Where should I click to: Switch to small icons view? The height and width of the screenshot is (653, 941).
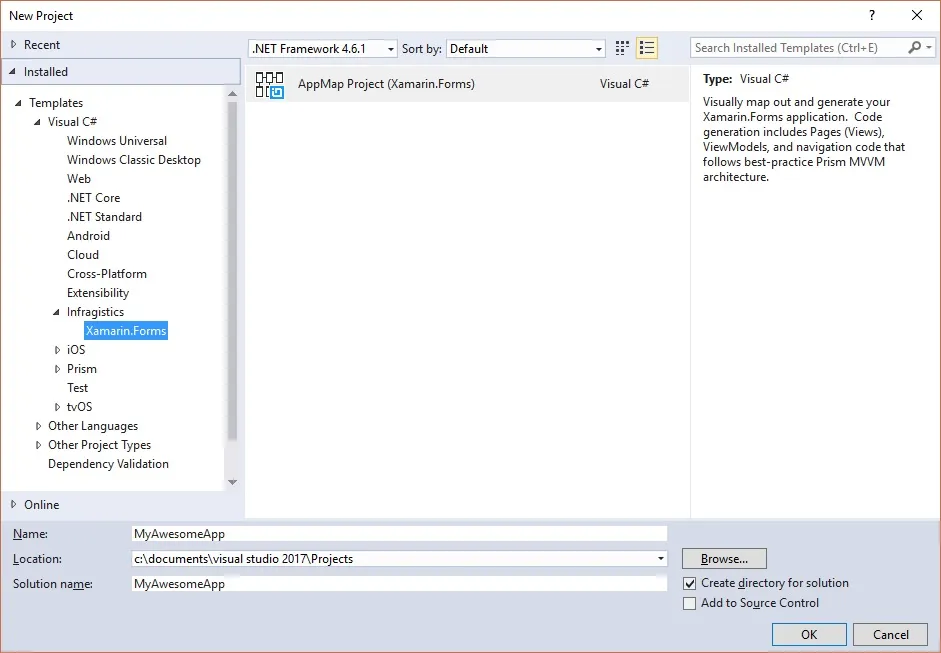(x=622, y=48)
